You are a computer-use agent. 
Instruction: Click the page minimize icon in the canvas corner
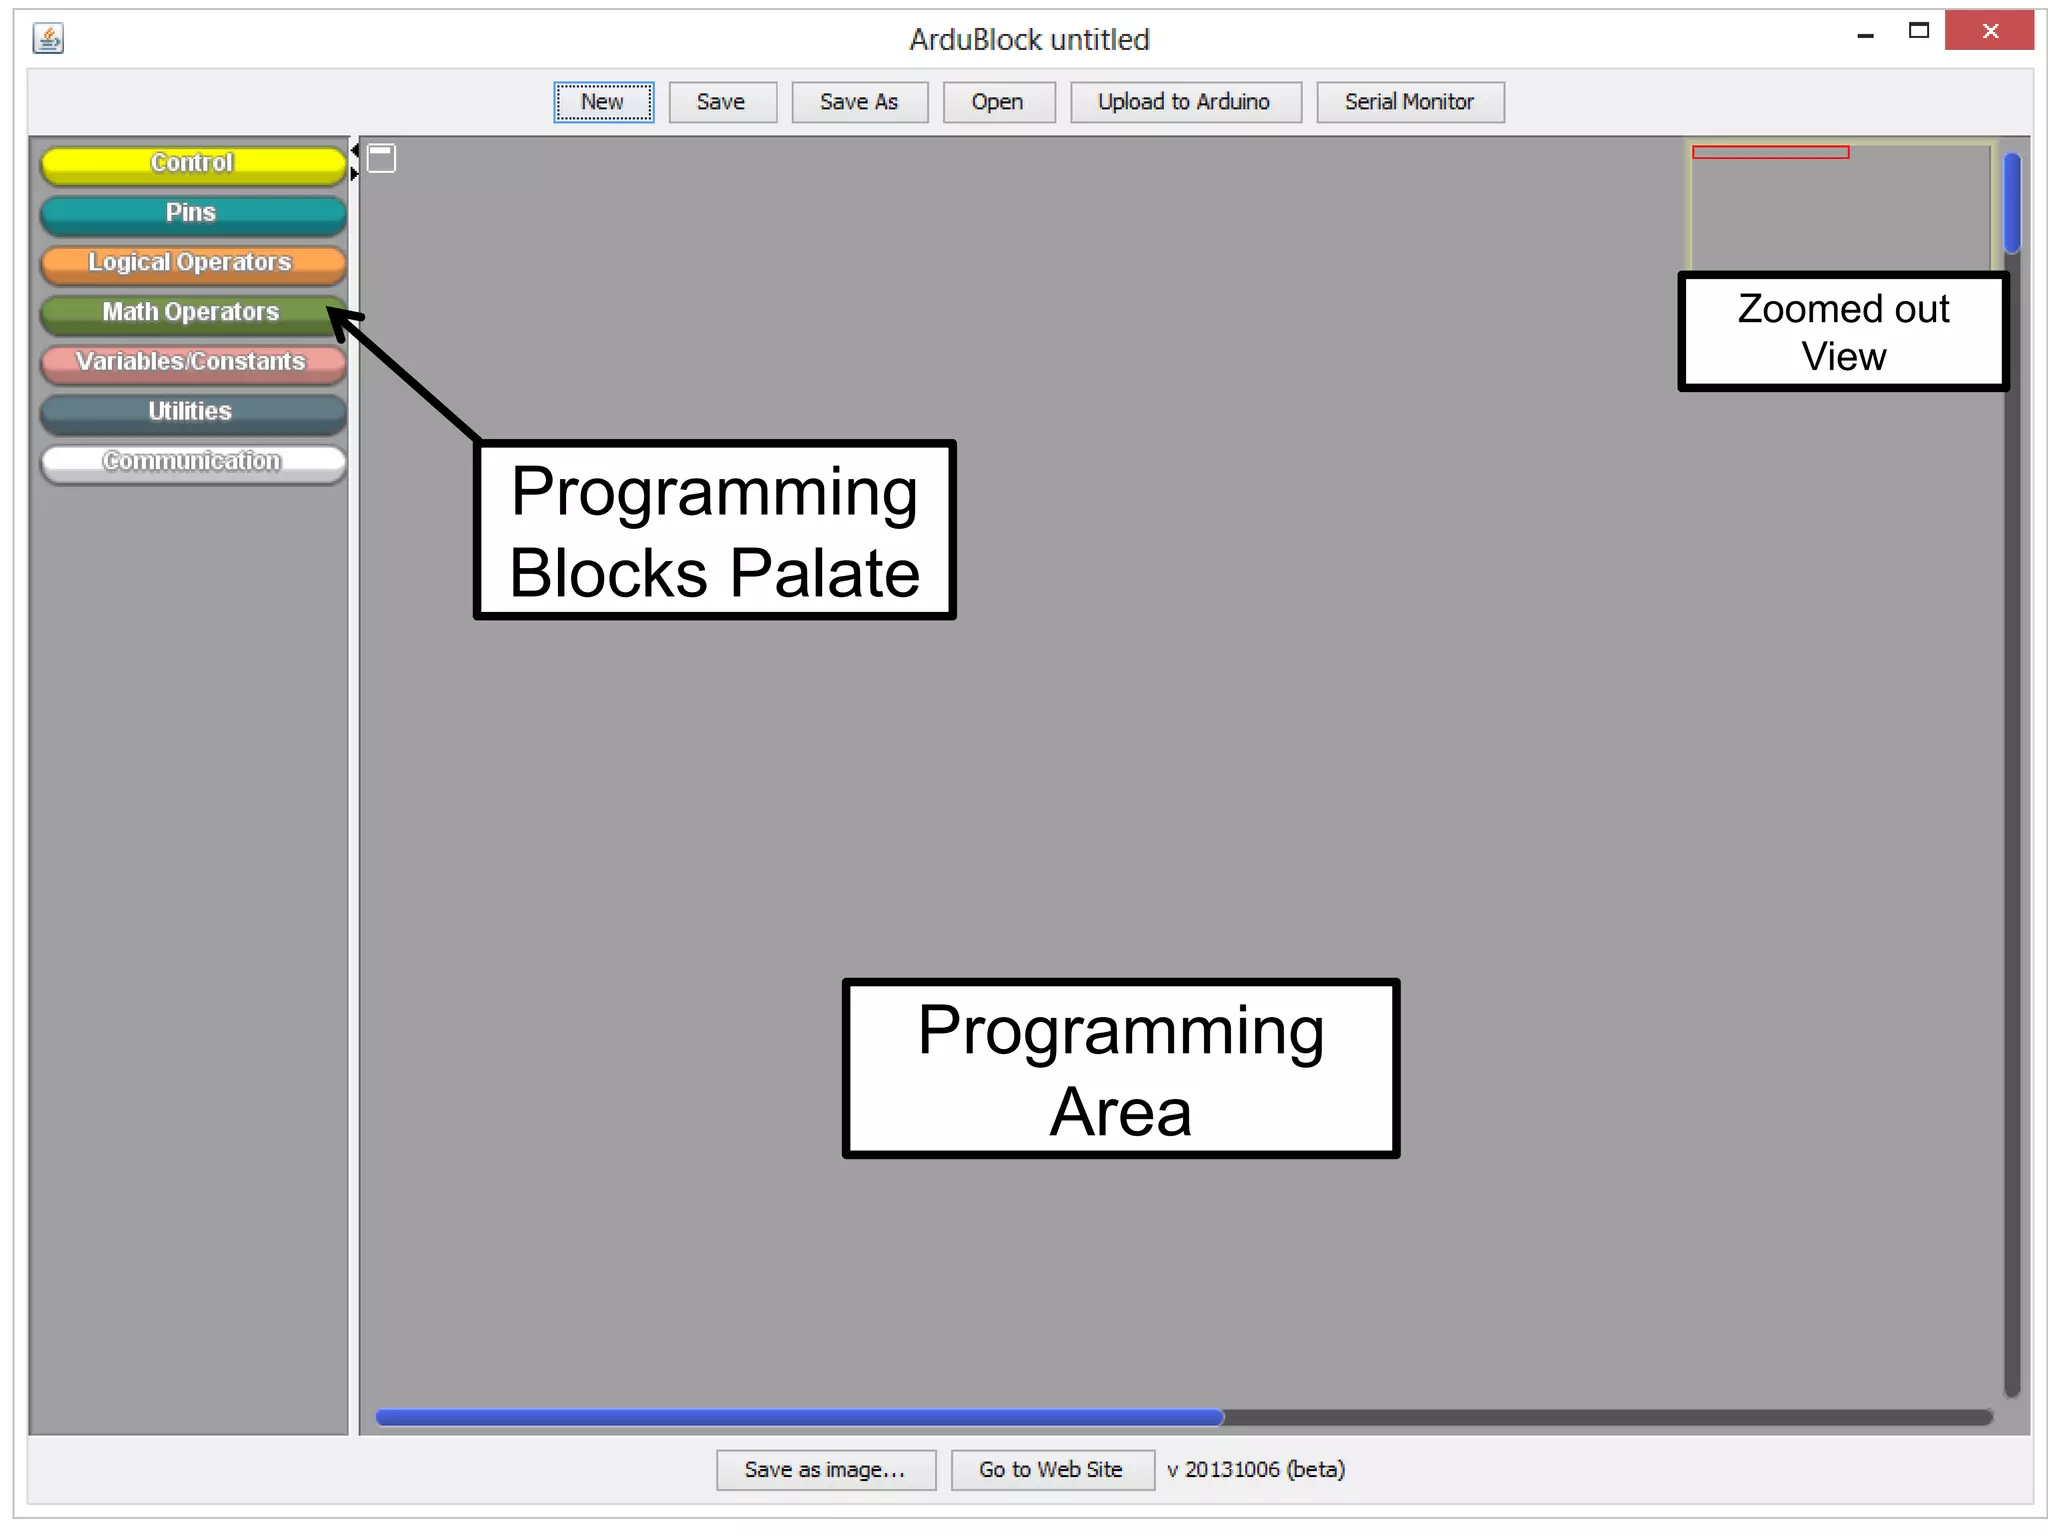tap(381, 158)
